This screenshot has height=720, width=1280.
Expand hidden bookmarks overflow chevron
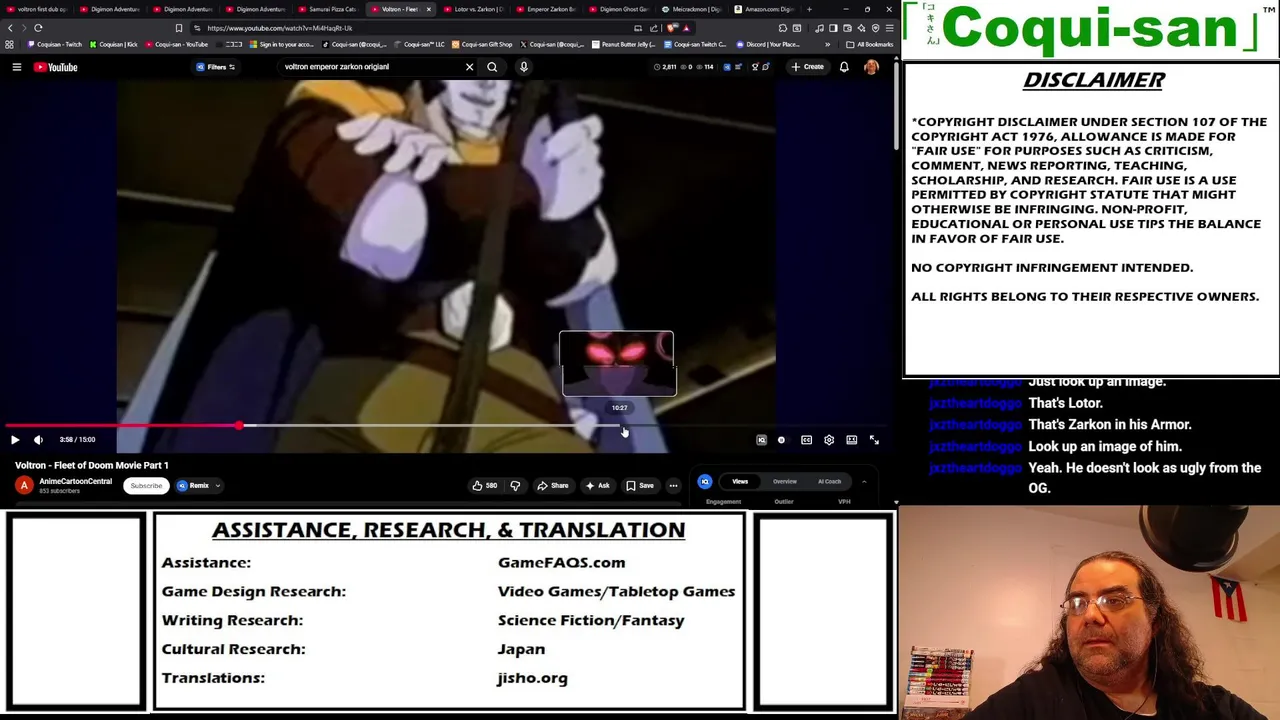coord(827,44)
